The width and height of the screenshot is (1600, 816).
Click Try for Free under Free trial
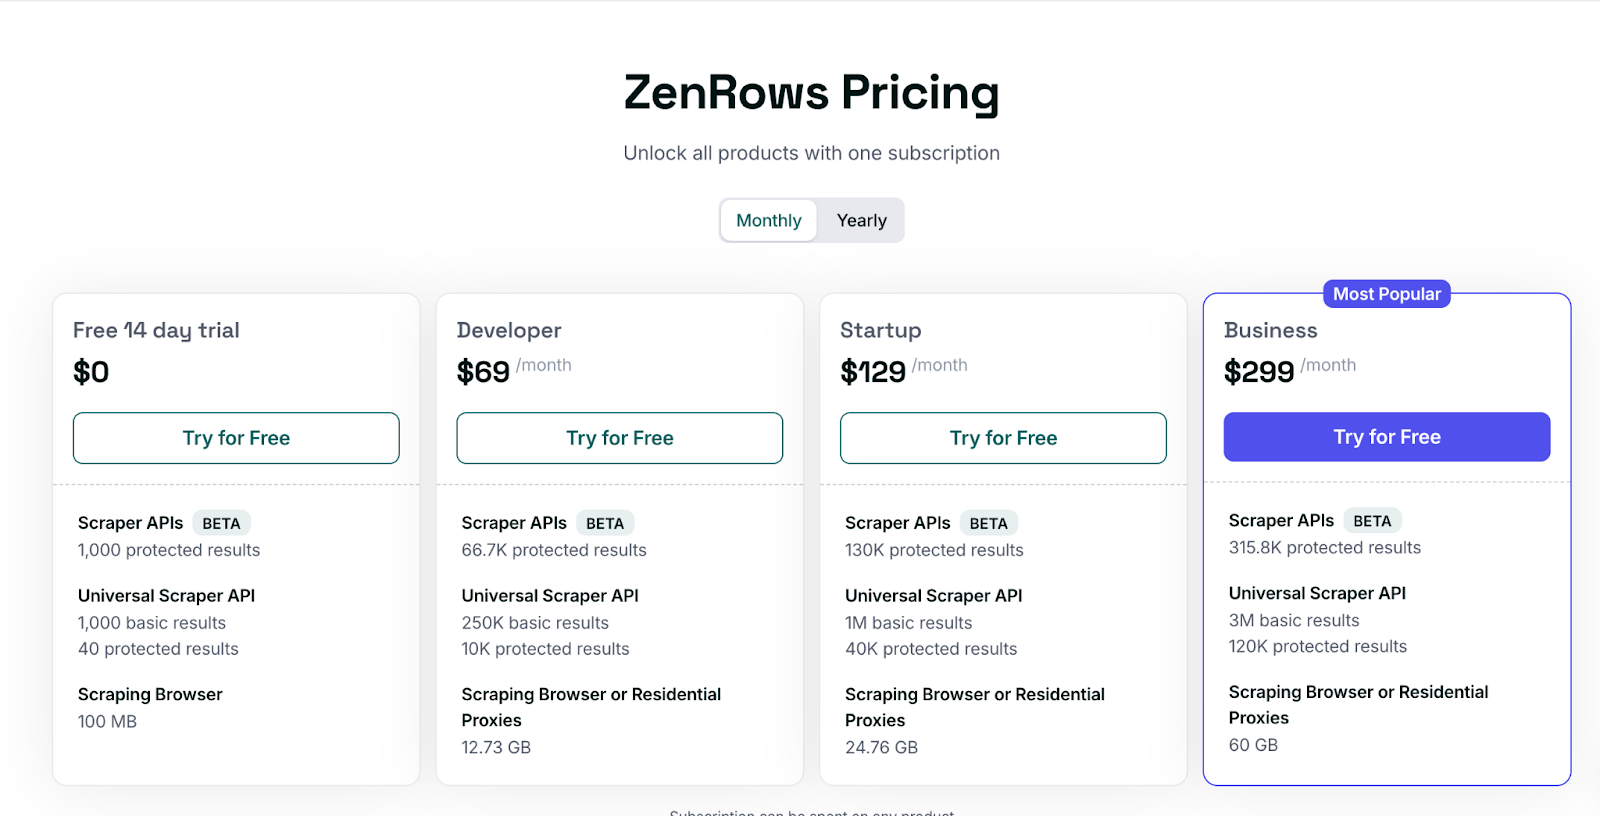tap(236, 438)
